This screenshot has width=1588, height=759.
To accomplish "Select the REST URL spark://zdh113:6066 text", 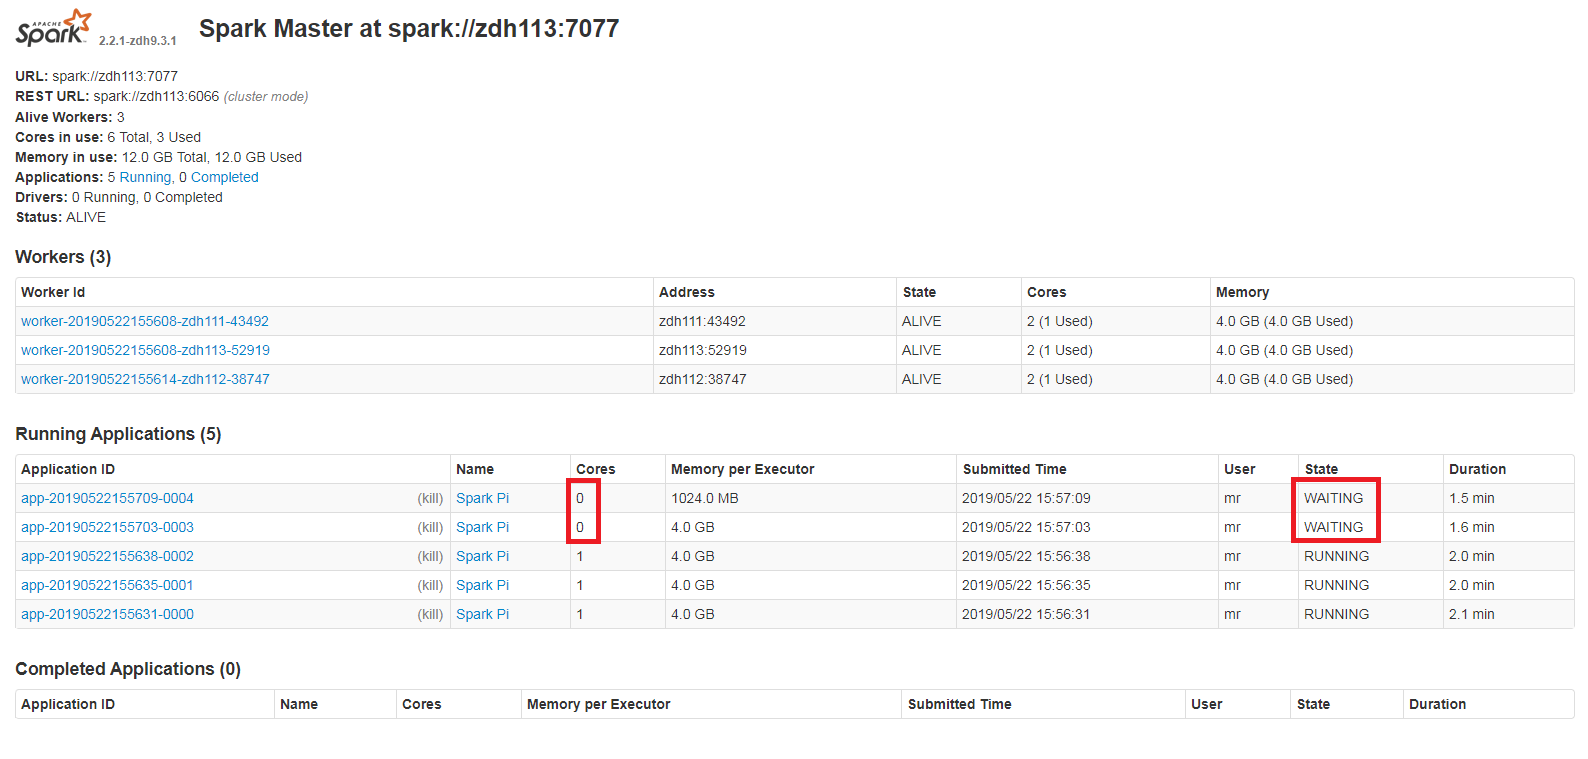I will pos(156,96).
